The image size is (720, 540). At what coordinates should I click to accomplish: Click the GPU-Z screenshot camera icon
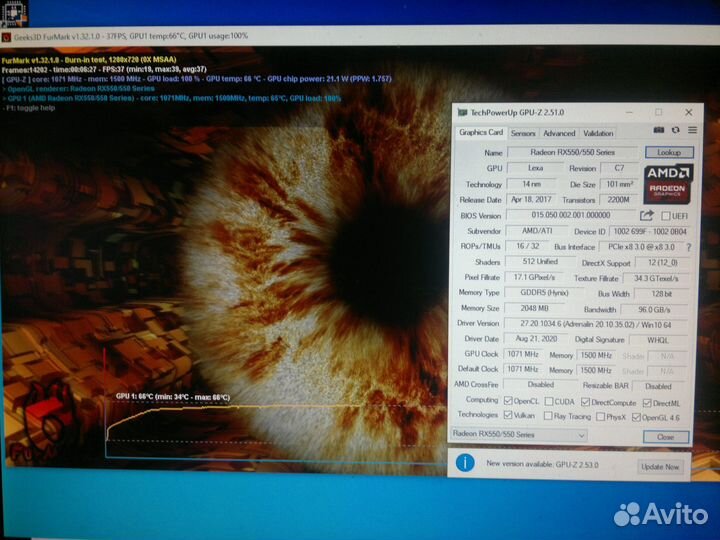point(658,130)
